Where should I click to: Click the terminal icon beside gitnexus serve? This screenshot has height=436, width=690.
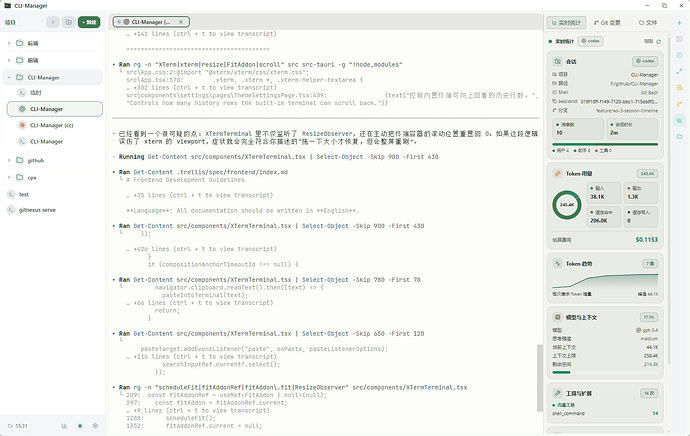click(11, 210)
